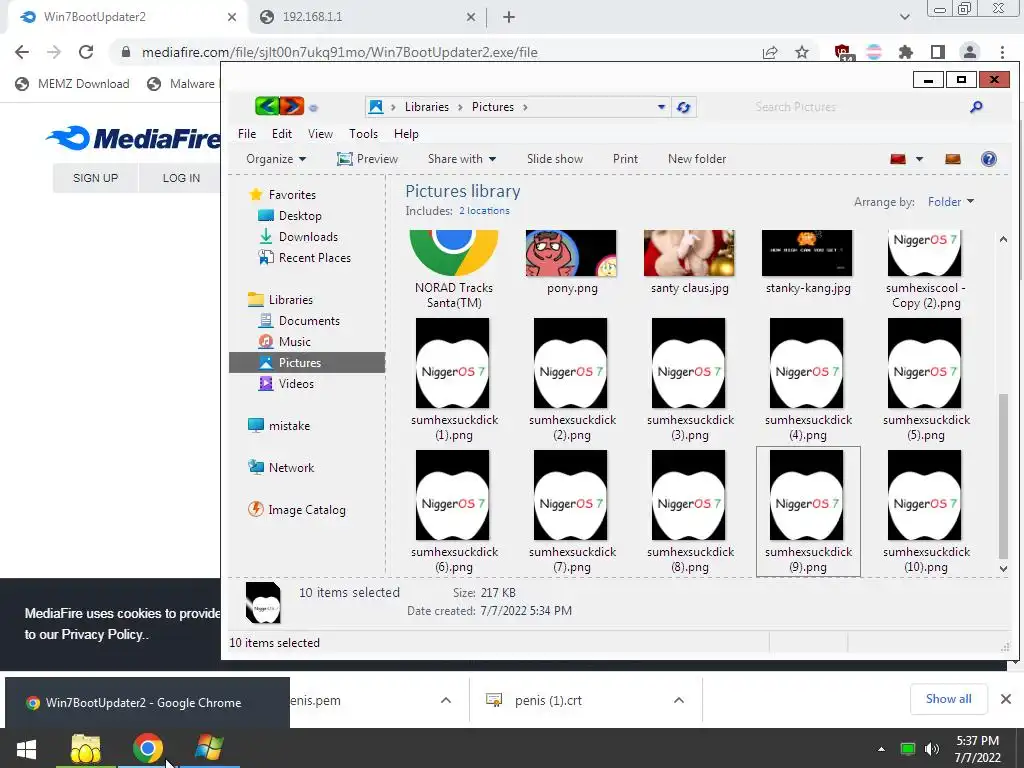Image resolution: width=1024 pixels, height=768 pixels.
Task: Bookmark this page with the star
Action: [x=802, y=52]
